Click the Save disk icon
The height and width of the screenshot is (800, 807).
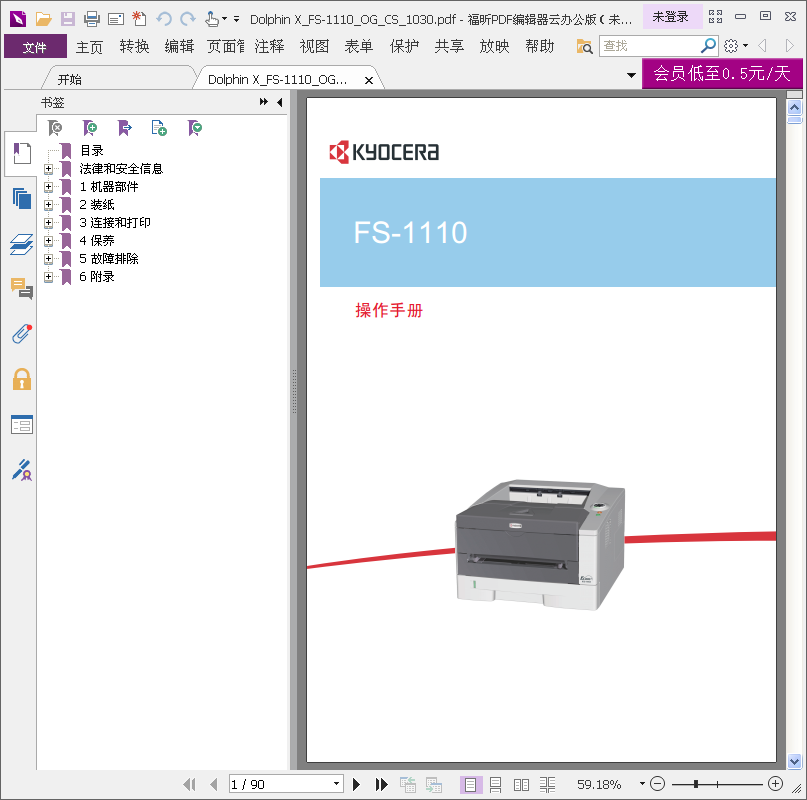(67, 19)
